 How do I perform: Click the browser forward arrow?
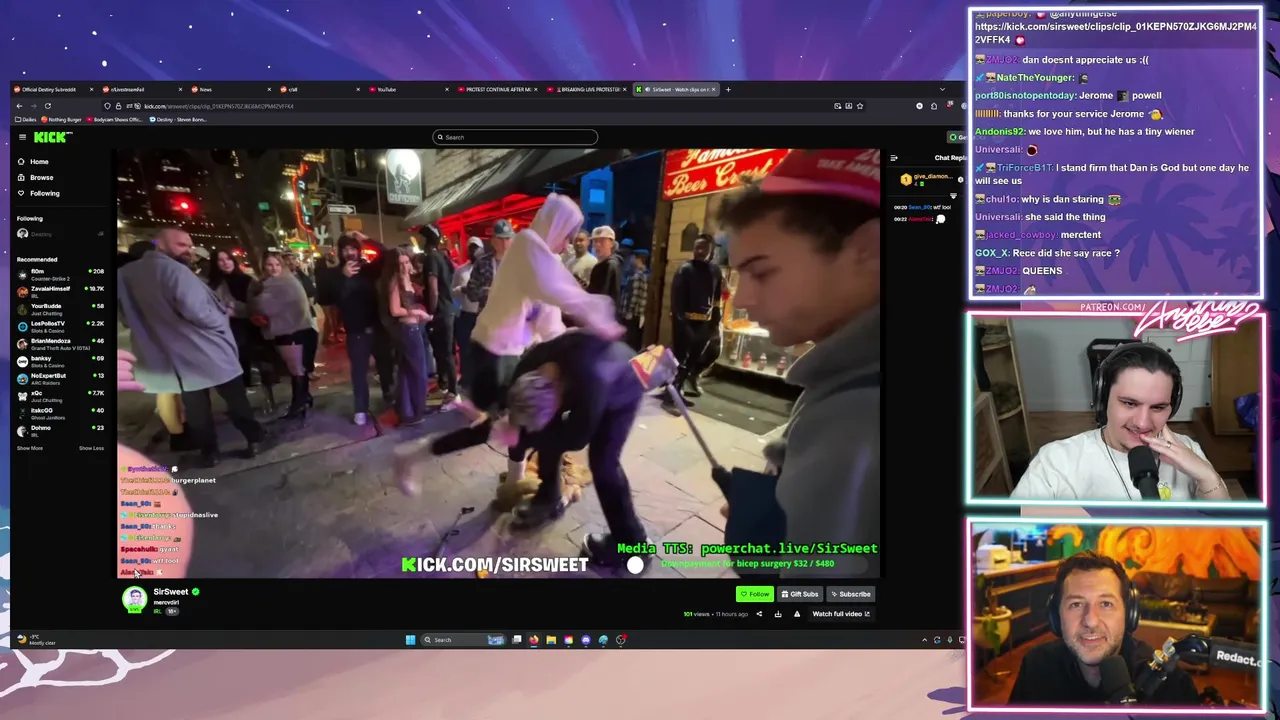coord(33,106)
